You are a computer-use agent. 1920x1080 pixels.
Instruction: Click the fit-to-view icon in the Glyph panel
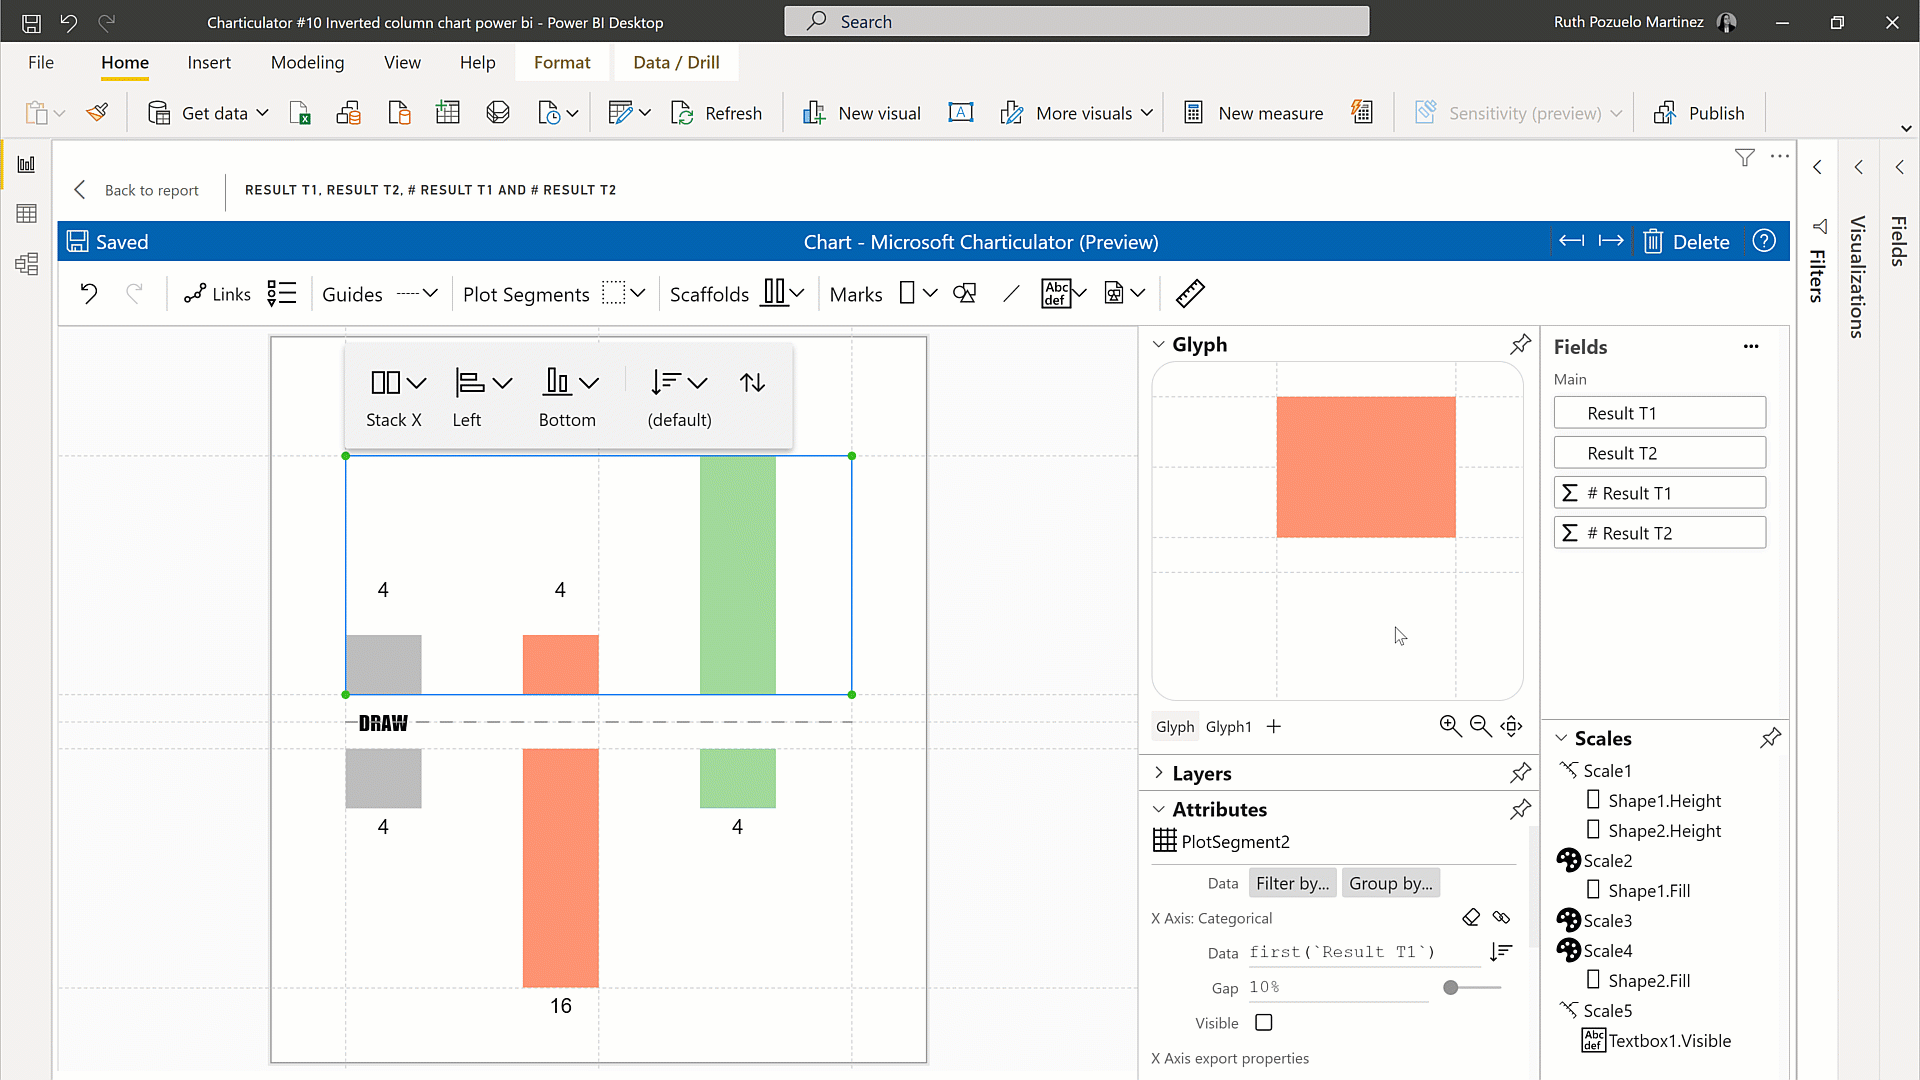click(1512, 726)
